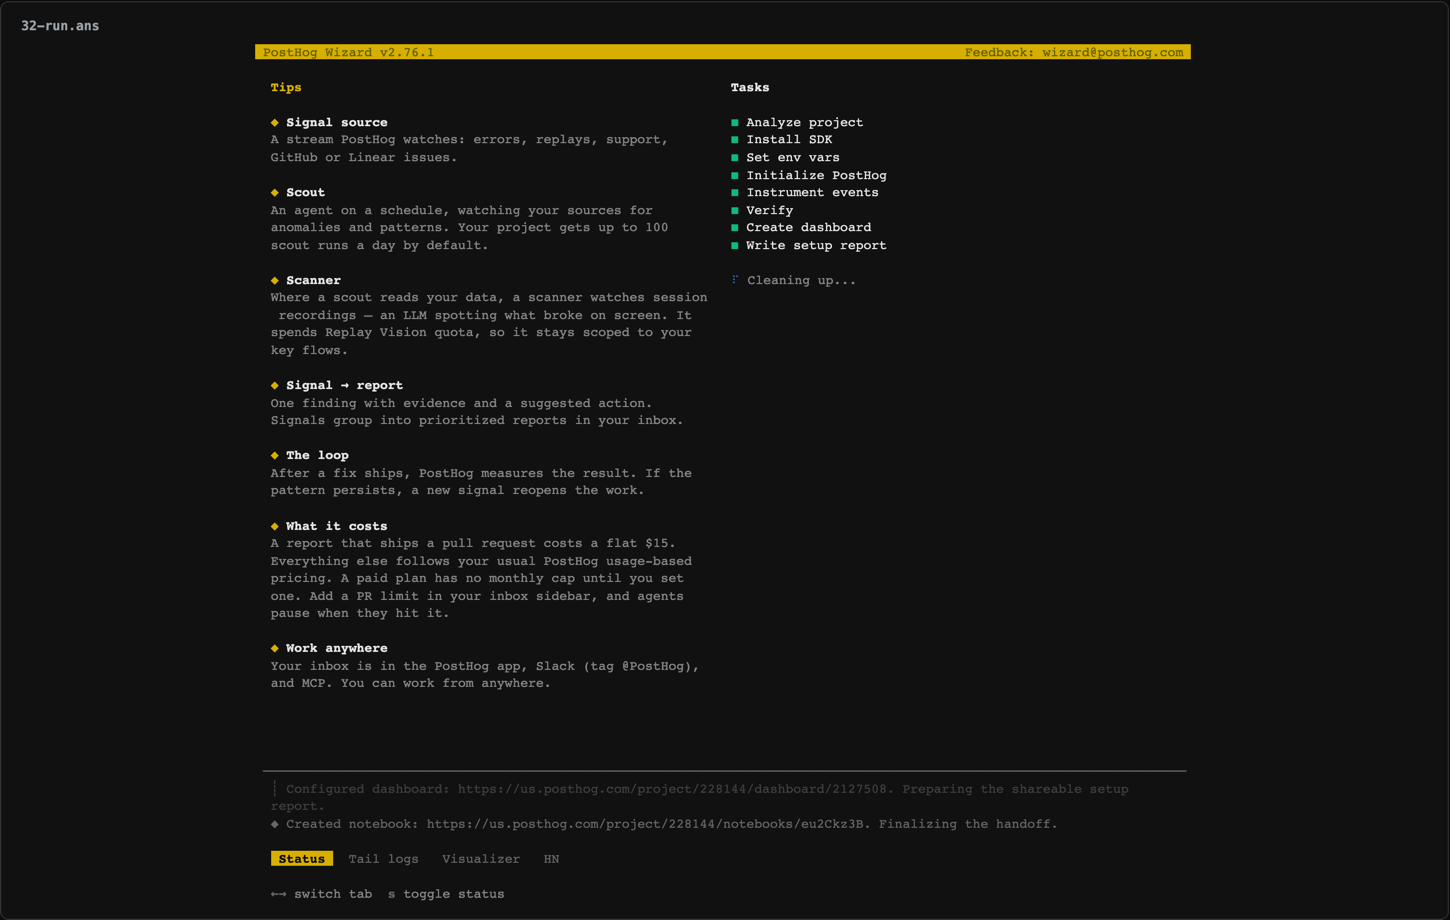
Task: Click the diamond bullet beside Signal → report
Action: [275, 385]
